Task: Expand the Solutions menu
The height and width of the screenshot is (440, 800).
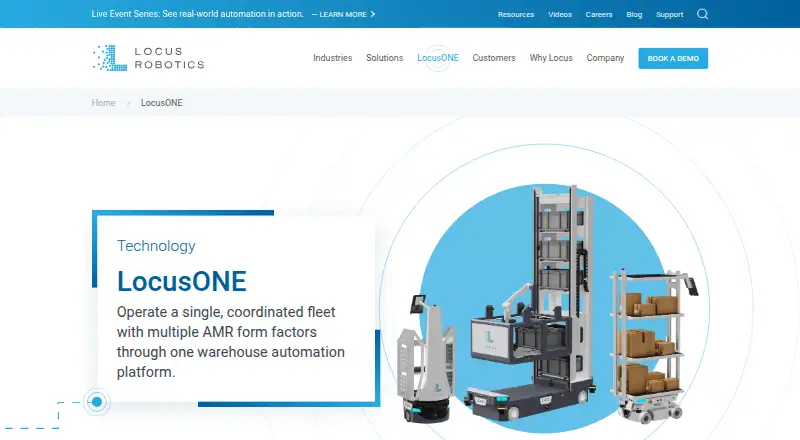Action: (x=385, y=58)
